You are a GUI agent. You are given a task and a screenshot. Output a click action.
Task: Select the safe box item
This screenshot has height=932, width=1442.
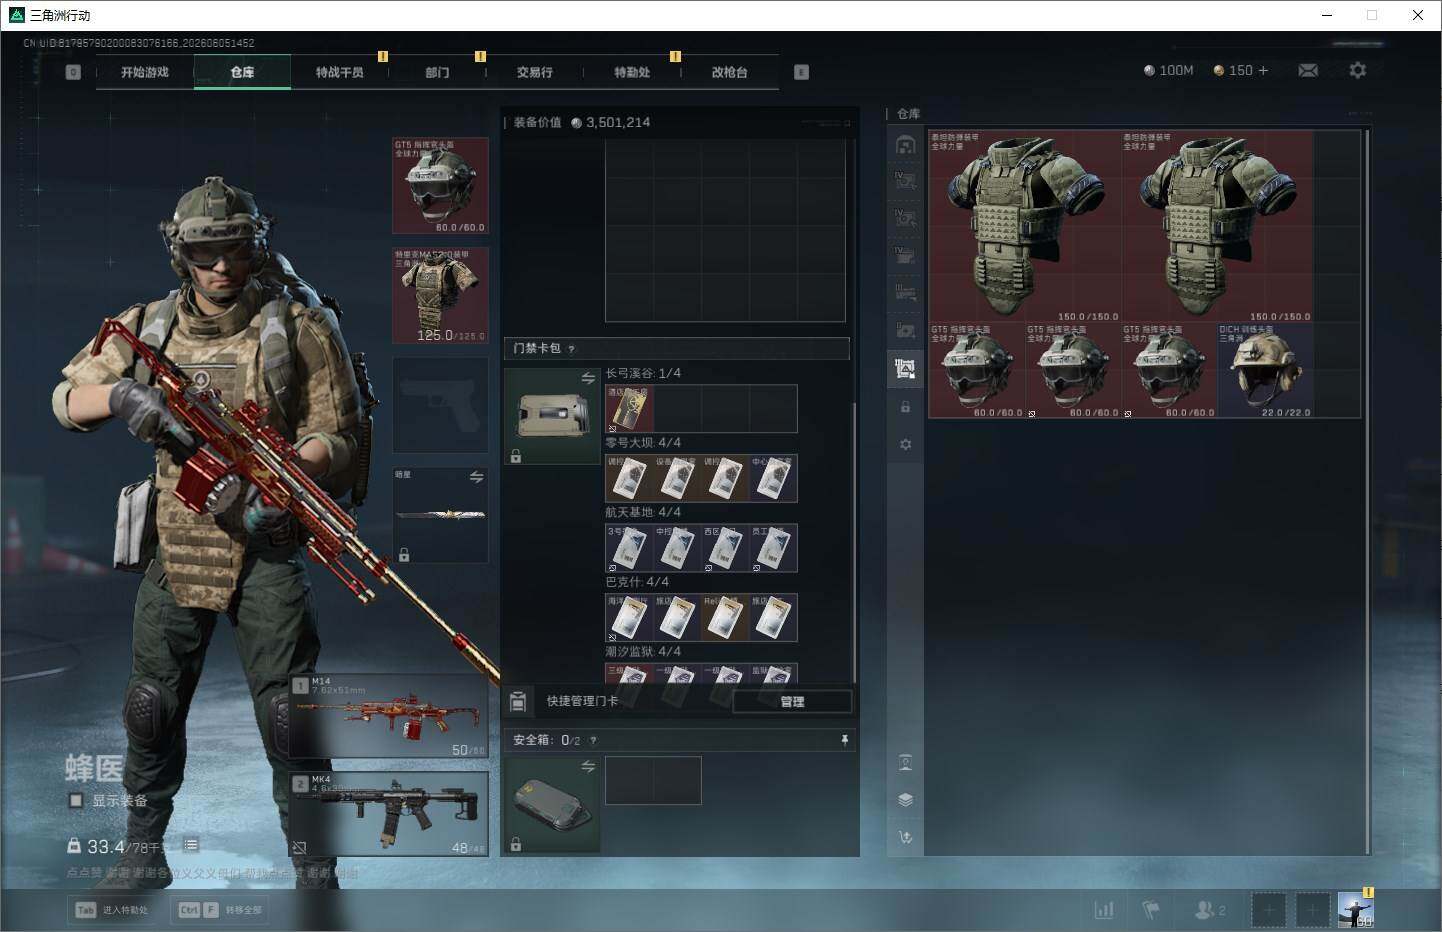pos(551,804)
